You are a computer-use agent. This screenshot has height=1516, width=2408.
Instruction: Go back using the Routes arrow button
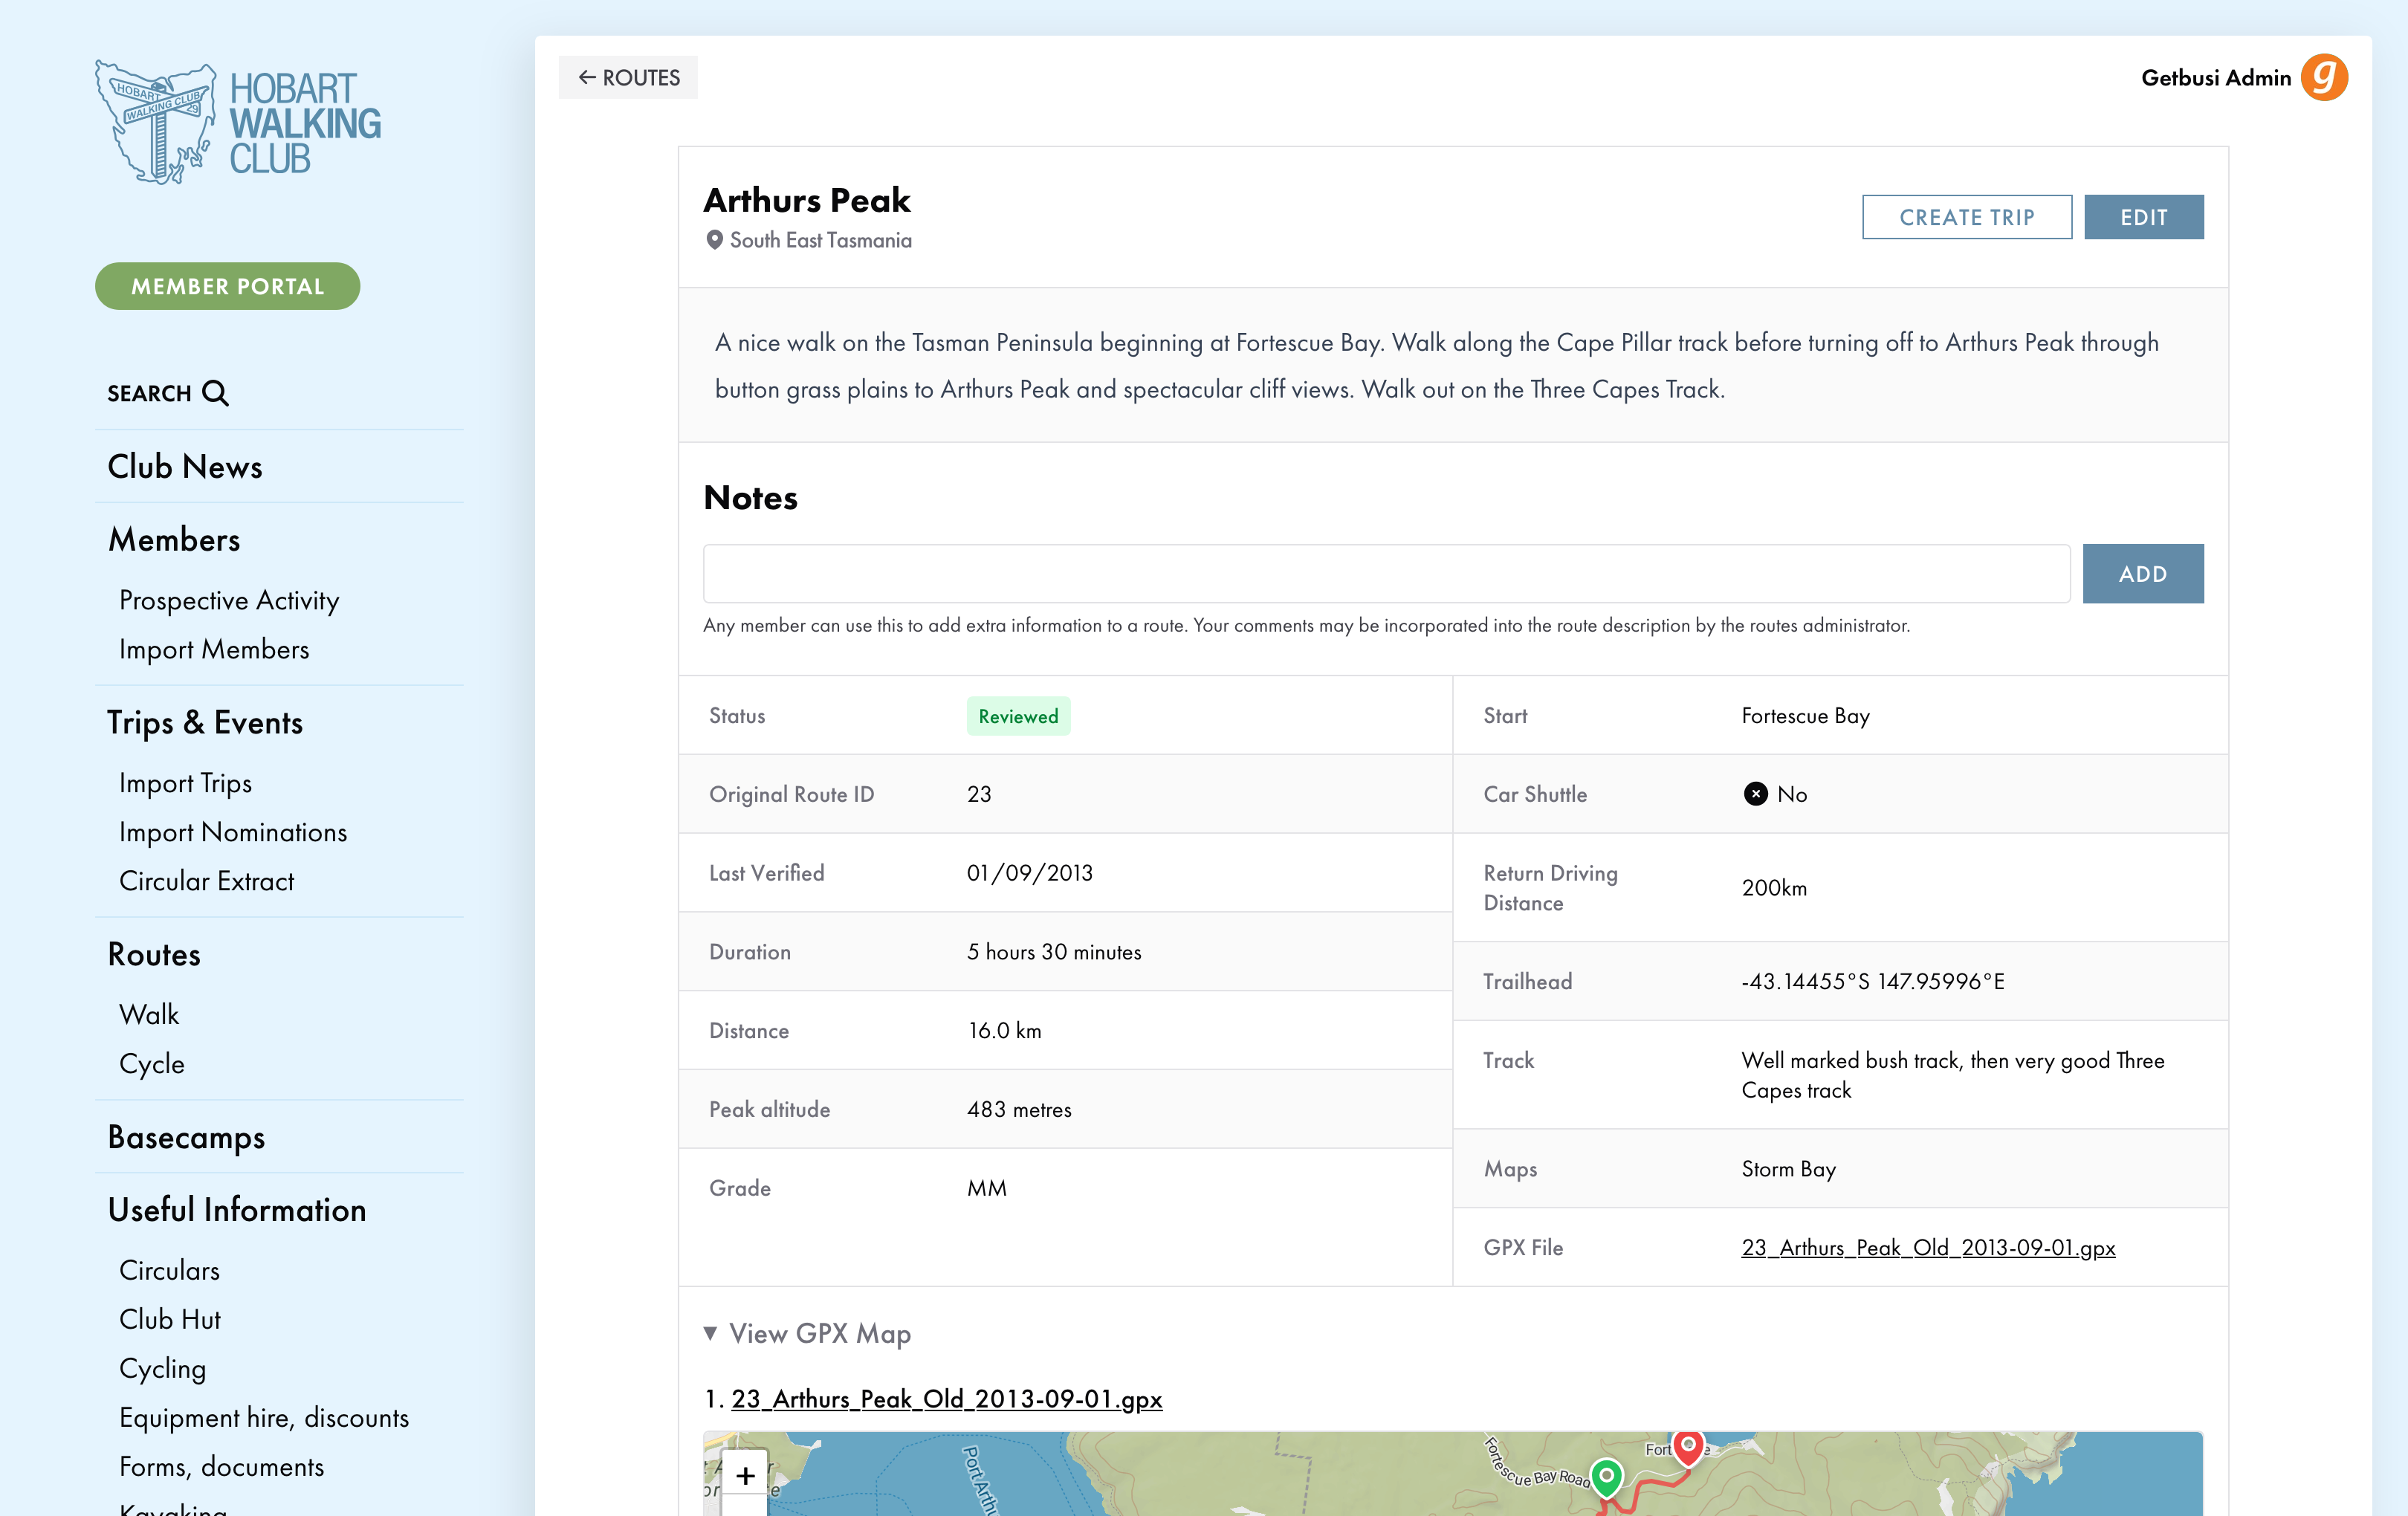pyautogui.click(x=628, y=78)
